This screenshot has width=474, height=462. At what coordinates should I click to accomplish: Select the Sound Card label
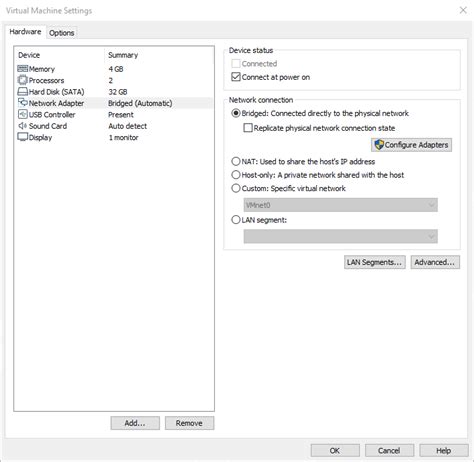pyautogui.click(x=48, y=126)
